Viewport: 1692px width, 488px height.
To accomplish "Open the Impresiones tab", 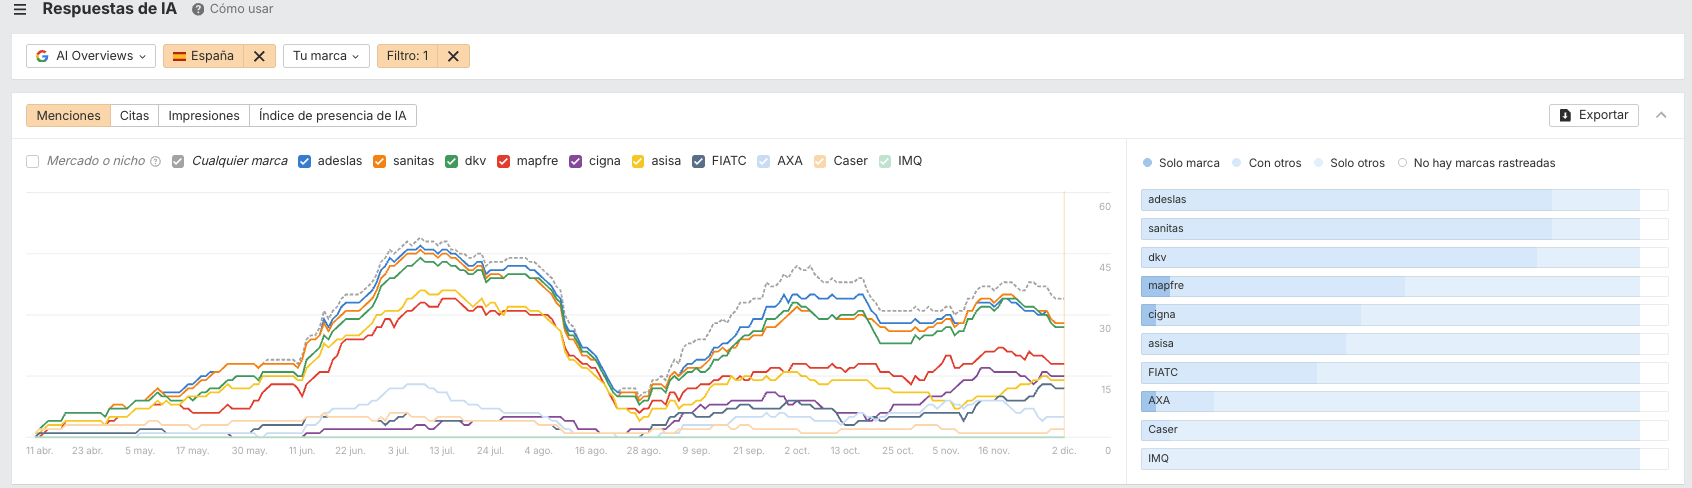I will click(x=204, y=116).
